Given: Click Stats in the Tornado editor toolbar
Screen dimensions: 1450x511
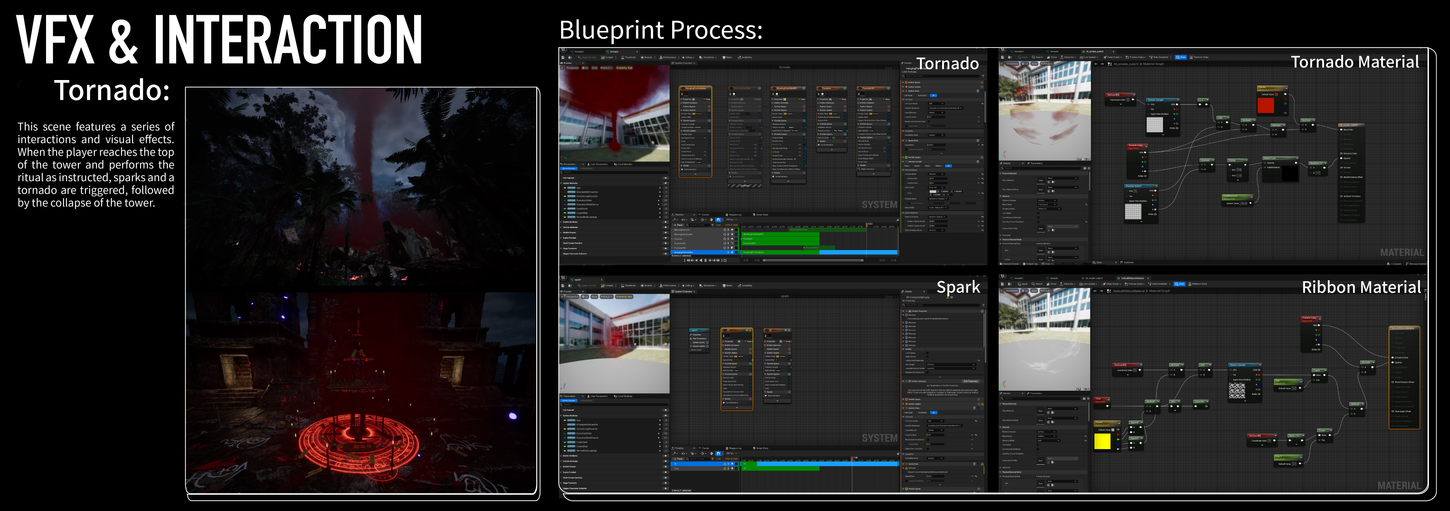Looking at the screenshot, I should tap(727, 57).
